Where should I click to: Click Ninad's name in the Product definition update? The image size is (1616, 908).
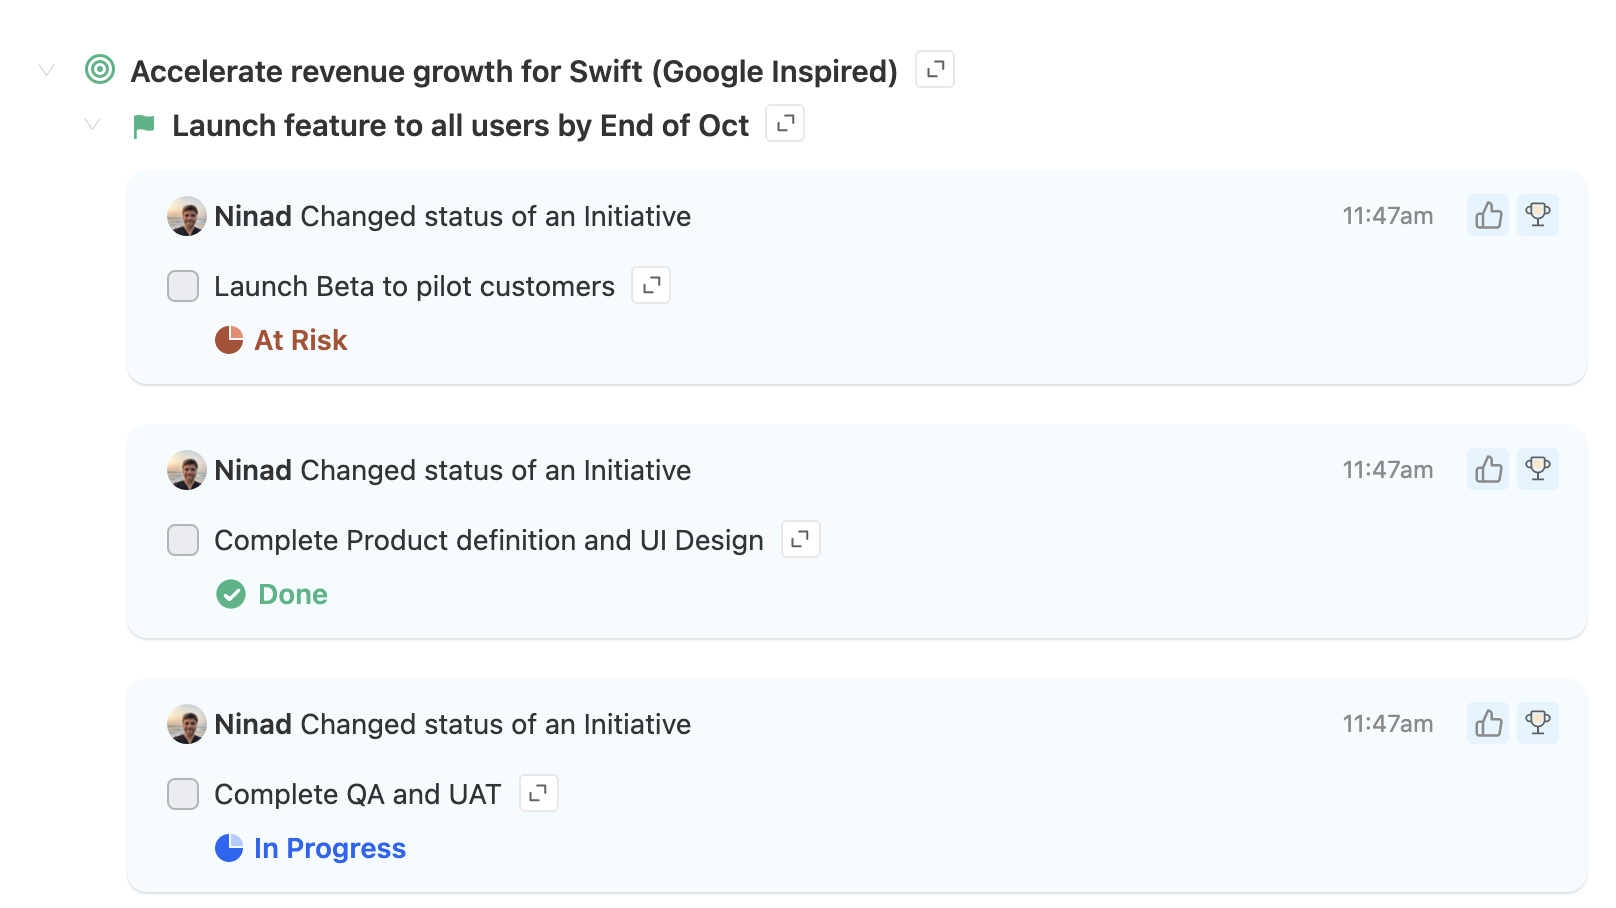(x=253, y=470)
